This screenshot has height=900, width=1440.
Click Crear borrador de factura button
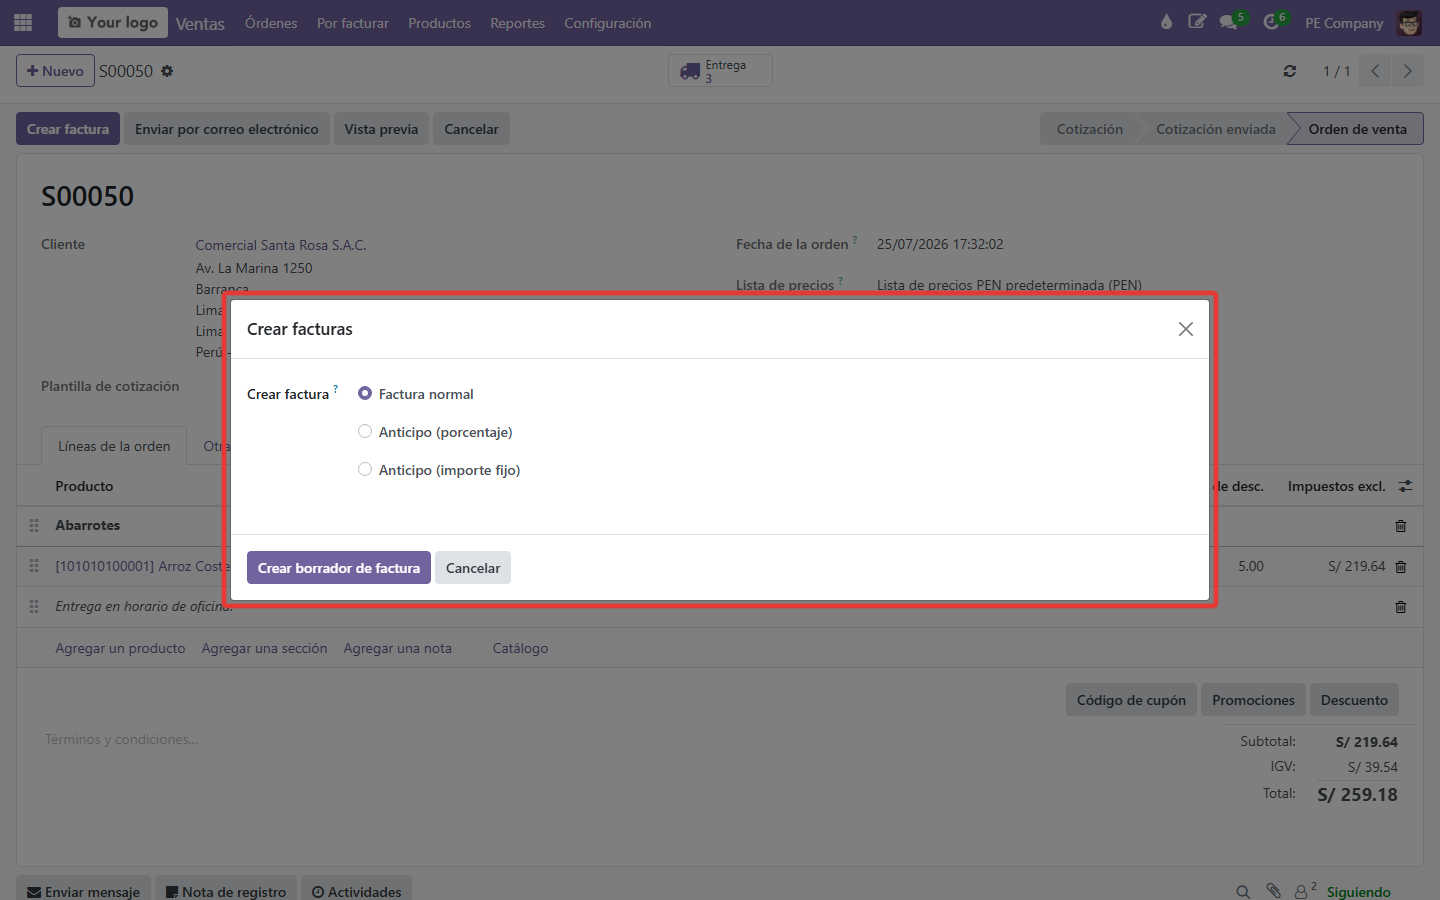coord(339,568)
